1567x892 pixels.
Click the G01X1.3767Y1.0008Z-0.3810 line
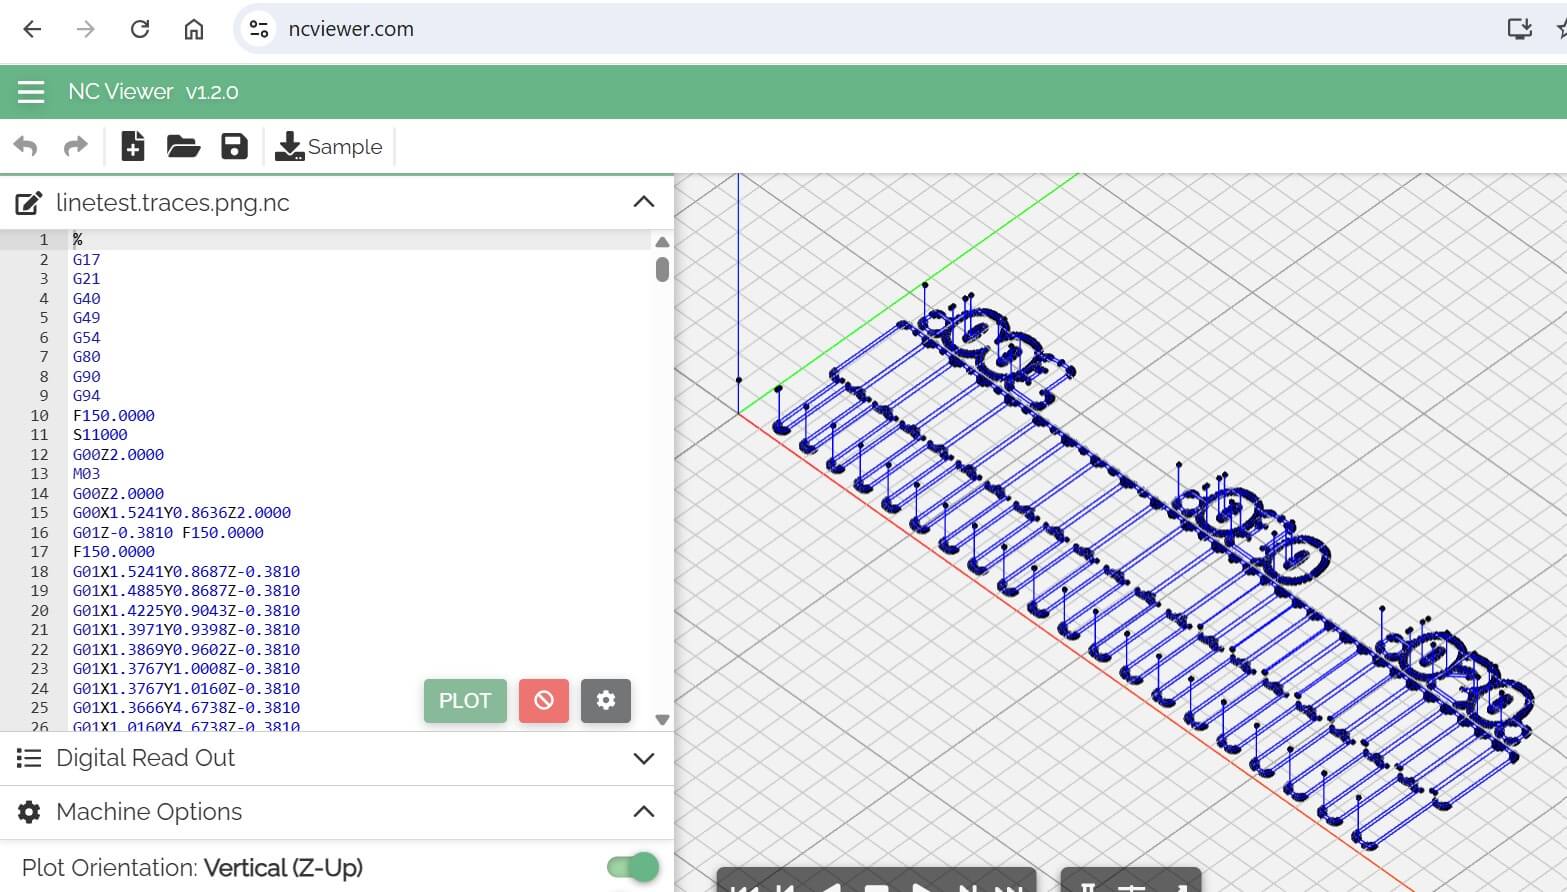click(x=186, y=669)
